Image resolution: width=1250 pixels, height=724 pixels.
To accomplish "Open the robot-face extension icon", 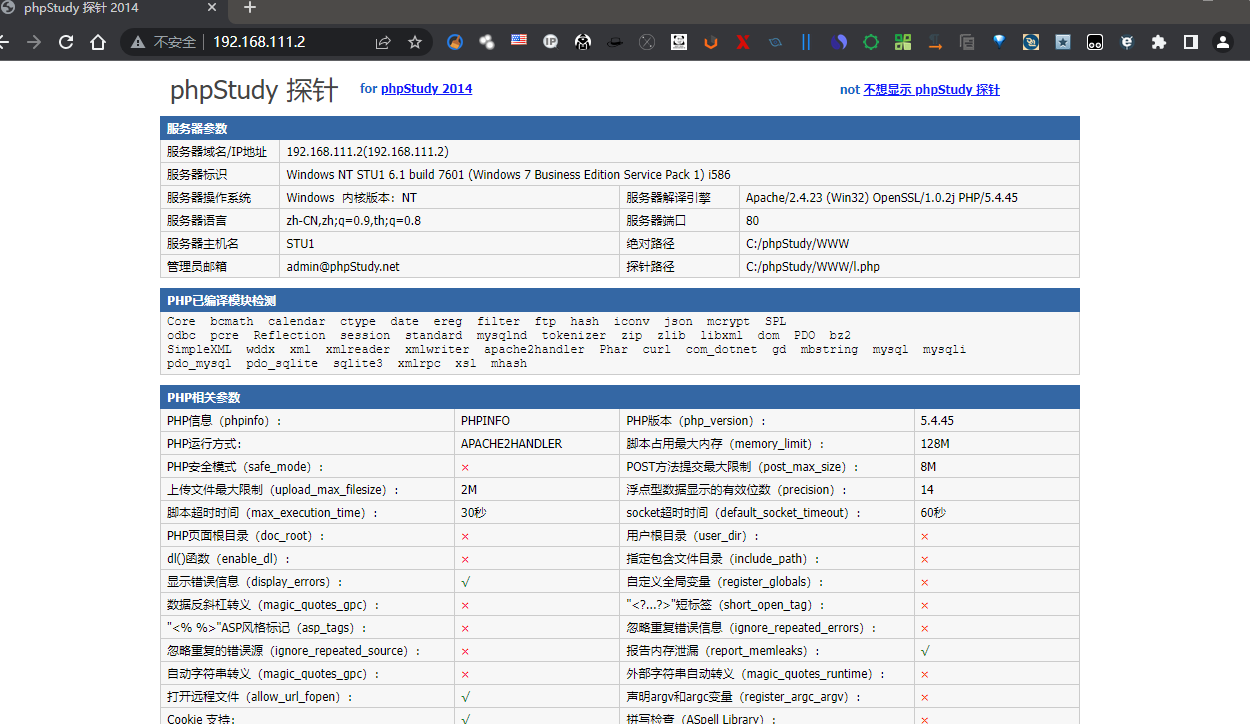I will click(x=1095, y=42).
